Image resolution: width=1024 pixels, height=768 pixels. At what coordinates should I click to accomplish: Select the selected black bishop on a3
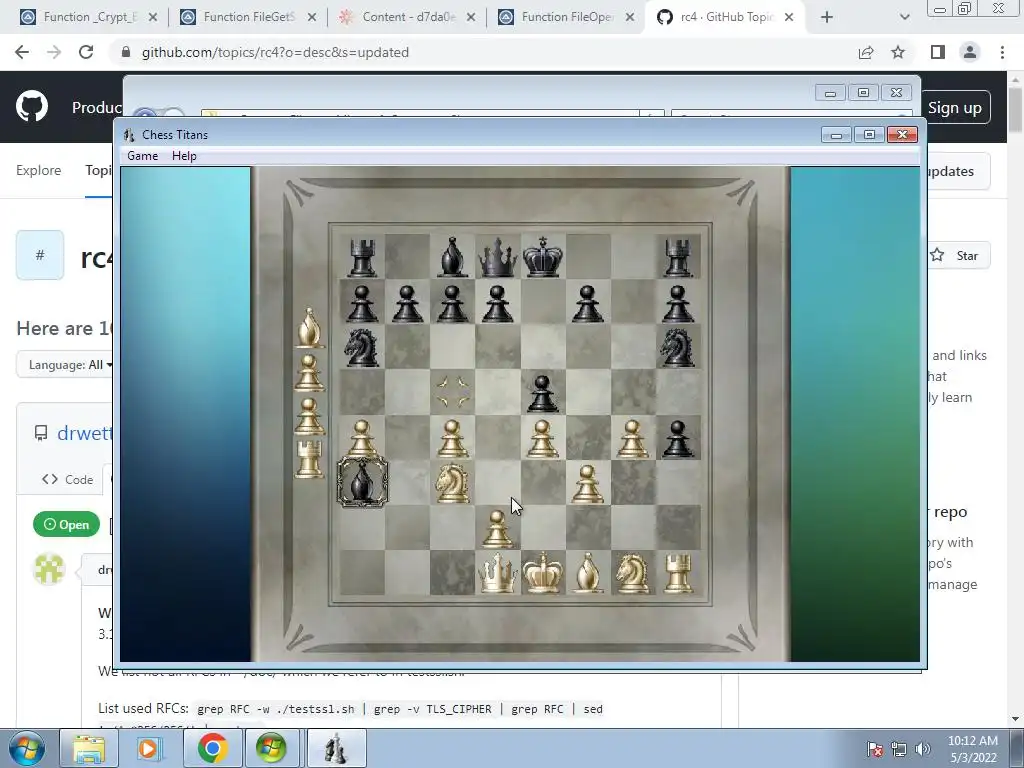tap(362, 483)
